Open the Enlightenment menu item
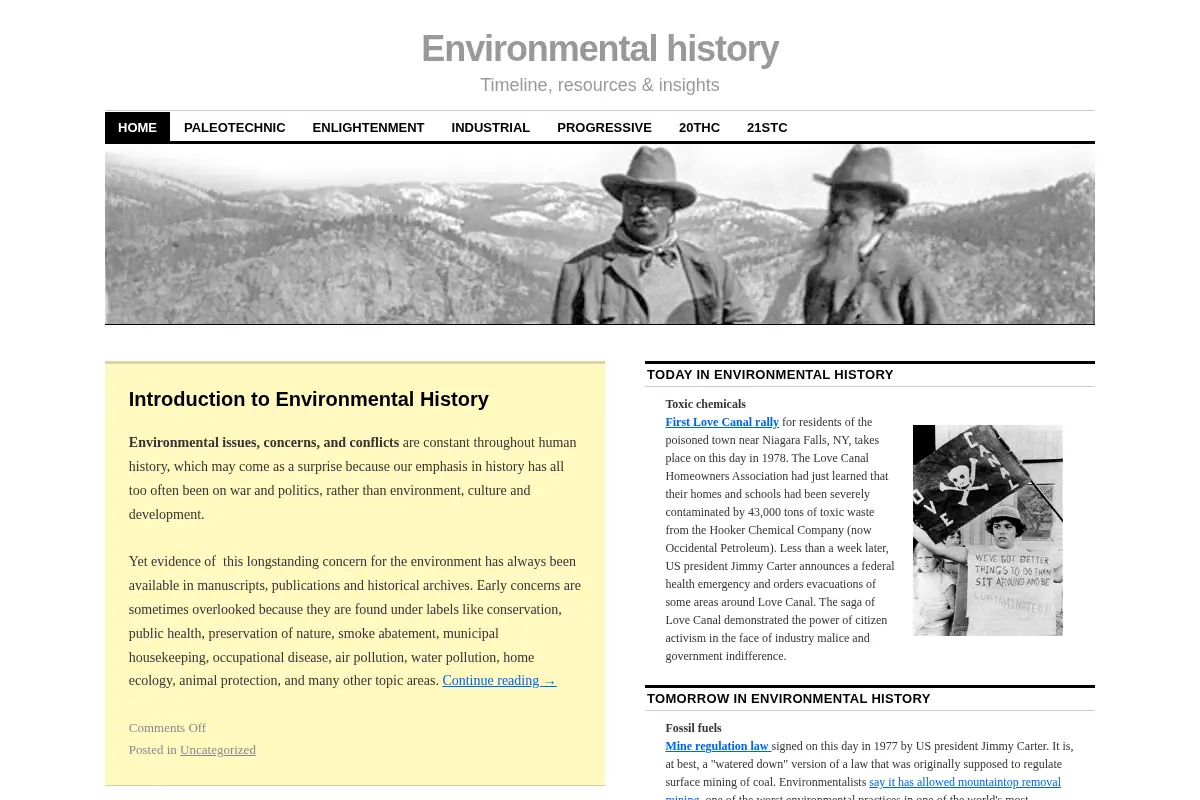 (x=368, y=127)
